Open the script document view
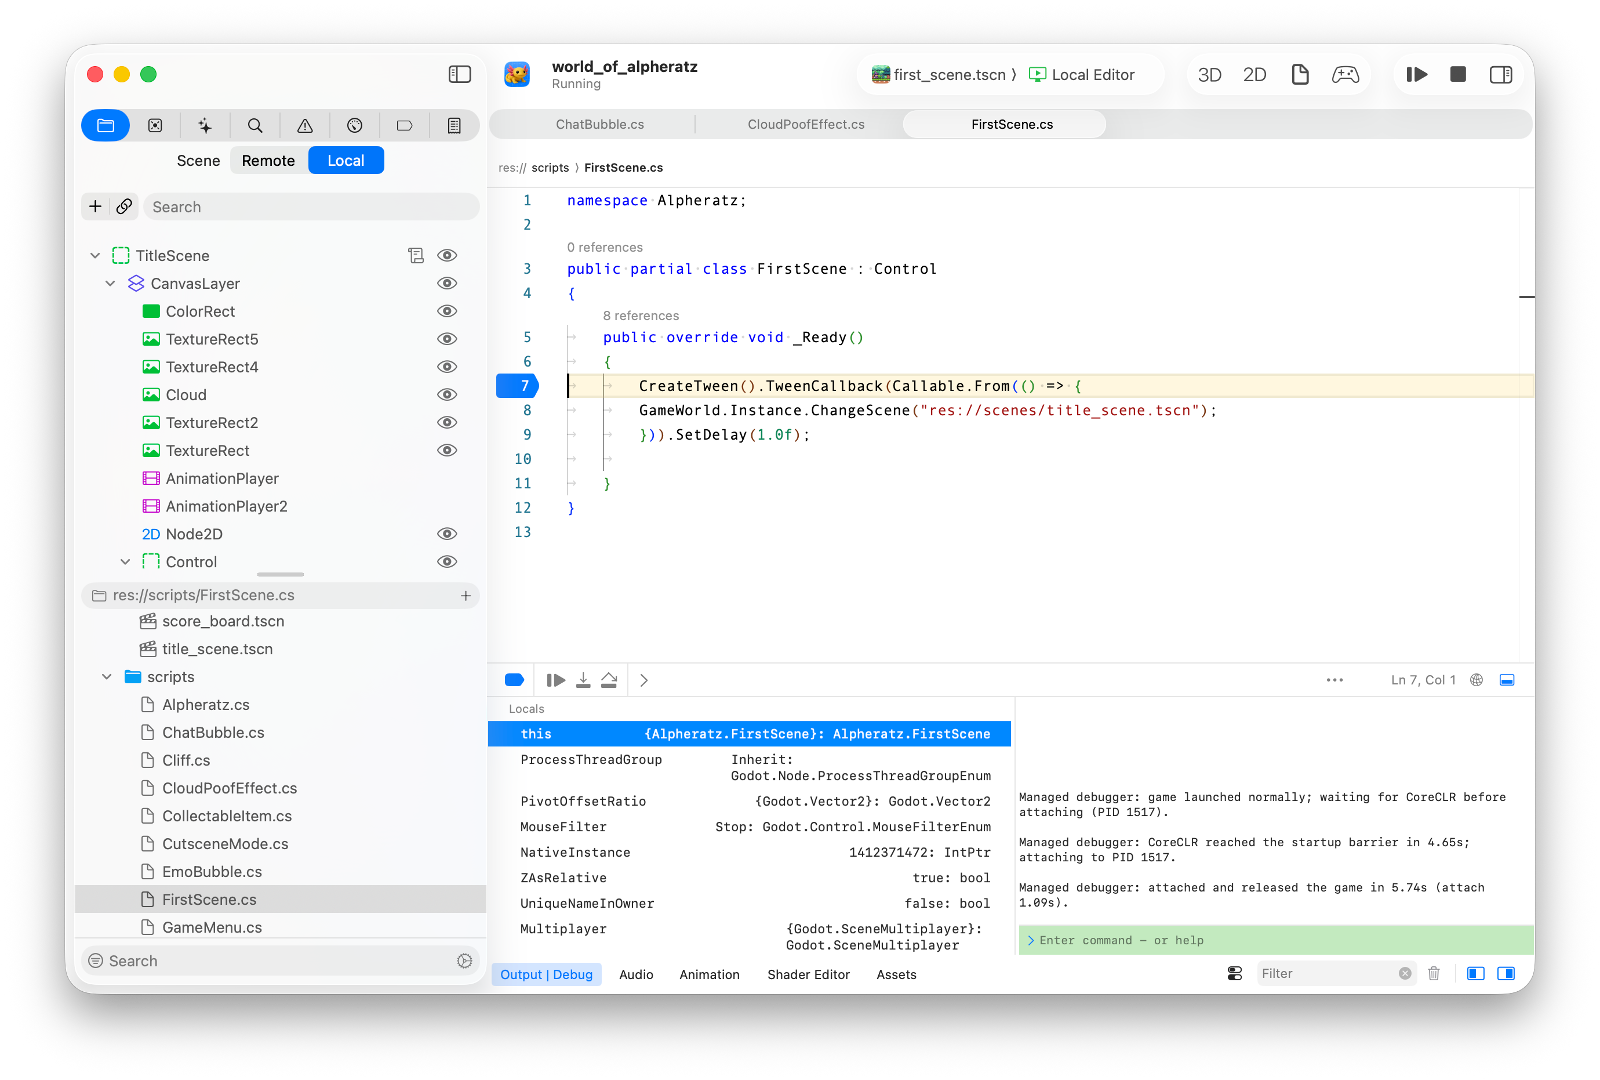This screenshot has width=1600, height=1080. 1300,74
